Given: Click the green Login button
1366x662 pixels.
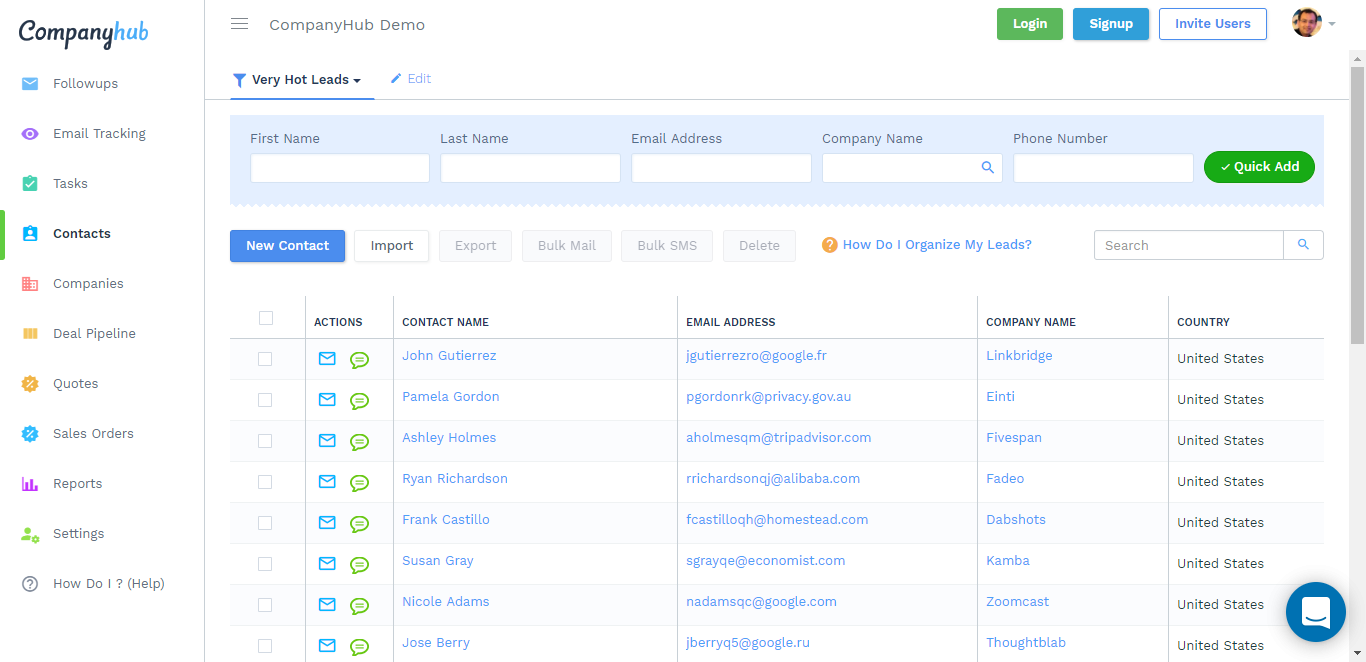Looking at the screenshot, I should 1030,24.
